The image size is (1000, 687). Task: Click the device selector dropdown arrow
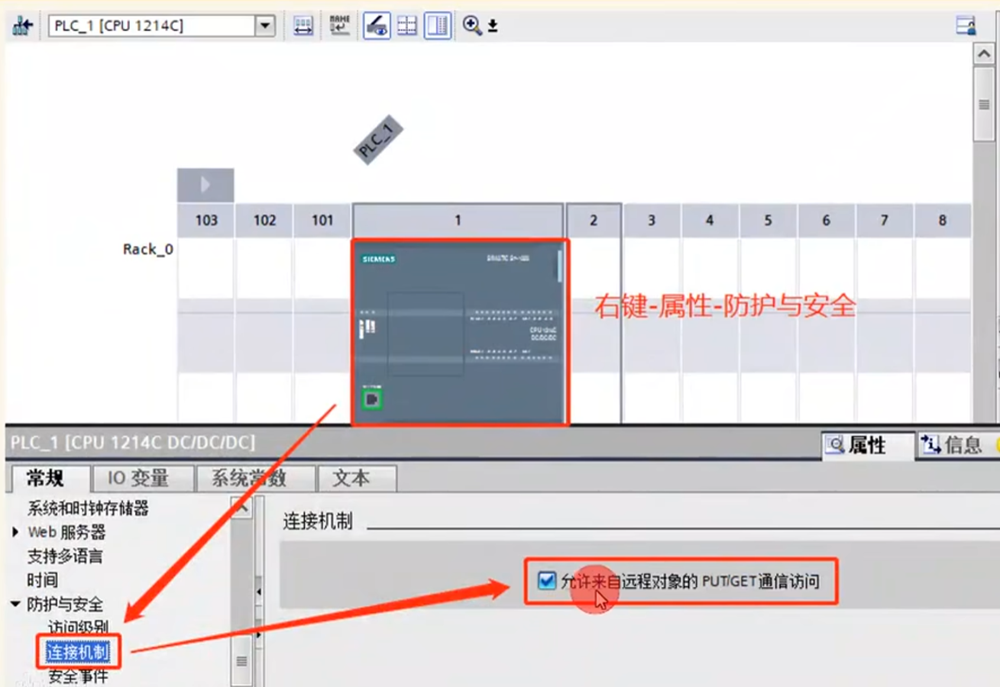(265, 26)
